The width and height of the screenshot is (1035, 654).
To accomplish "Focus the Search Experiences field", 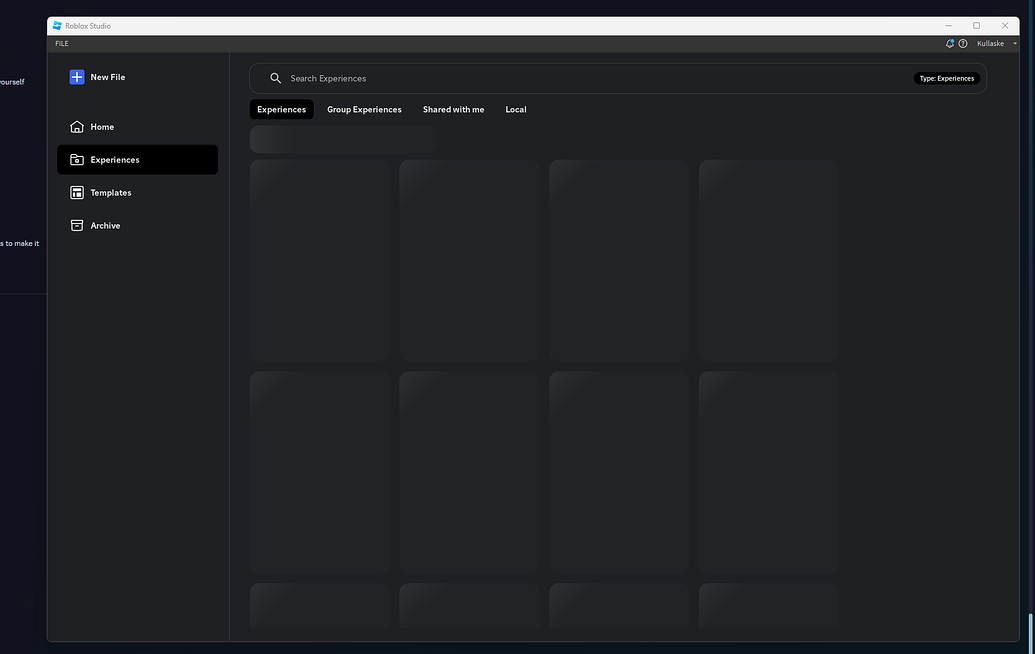I will (617, 78).
